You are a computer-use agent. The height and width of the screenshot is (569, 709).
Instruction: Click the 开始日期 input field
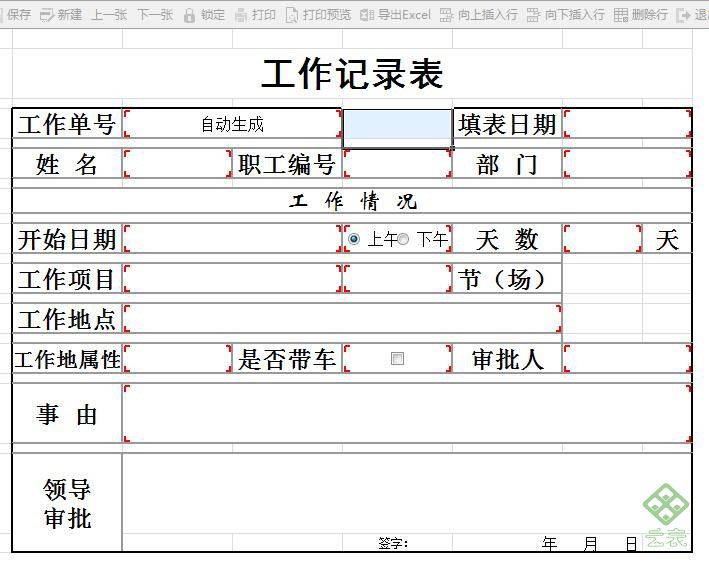pos(232,238)
